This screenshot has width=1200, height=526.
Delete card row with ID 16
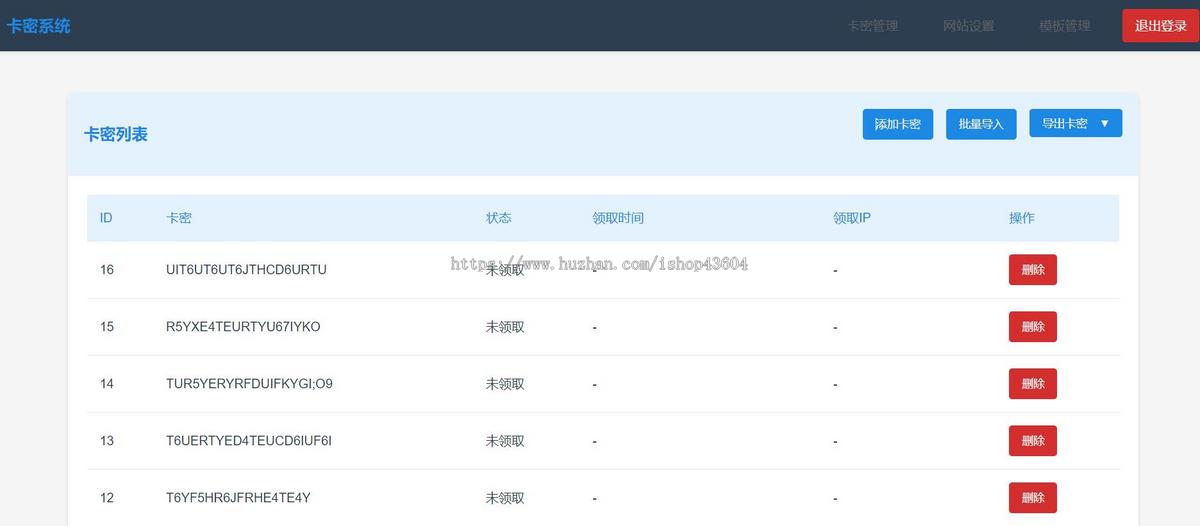(1032, 270)
